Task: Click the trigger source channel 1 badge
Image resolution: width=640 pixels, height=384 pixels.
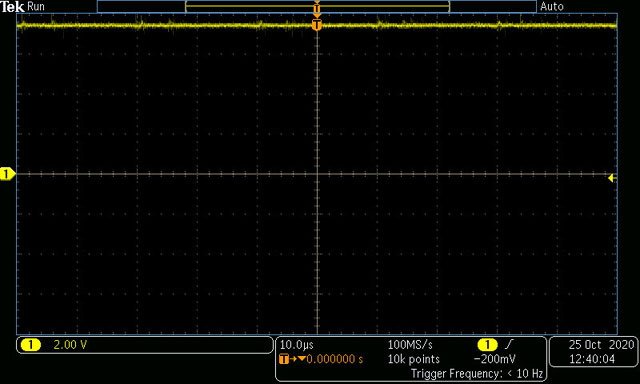Action: pos(487,345)
